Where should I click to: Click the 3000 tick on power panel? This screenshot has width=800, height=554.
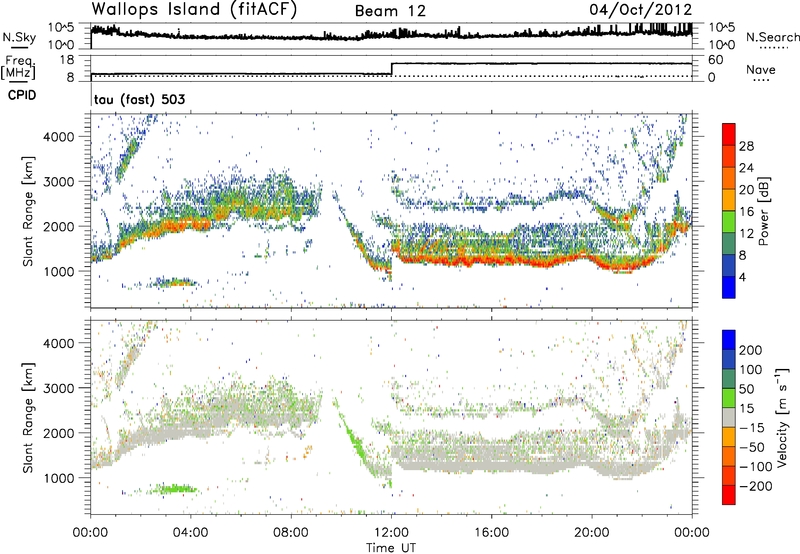pos(58,182)
